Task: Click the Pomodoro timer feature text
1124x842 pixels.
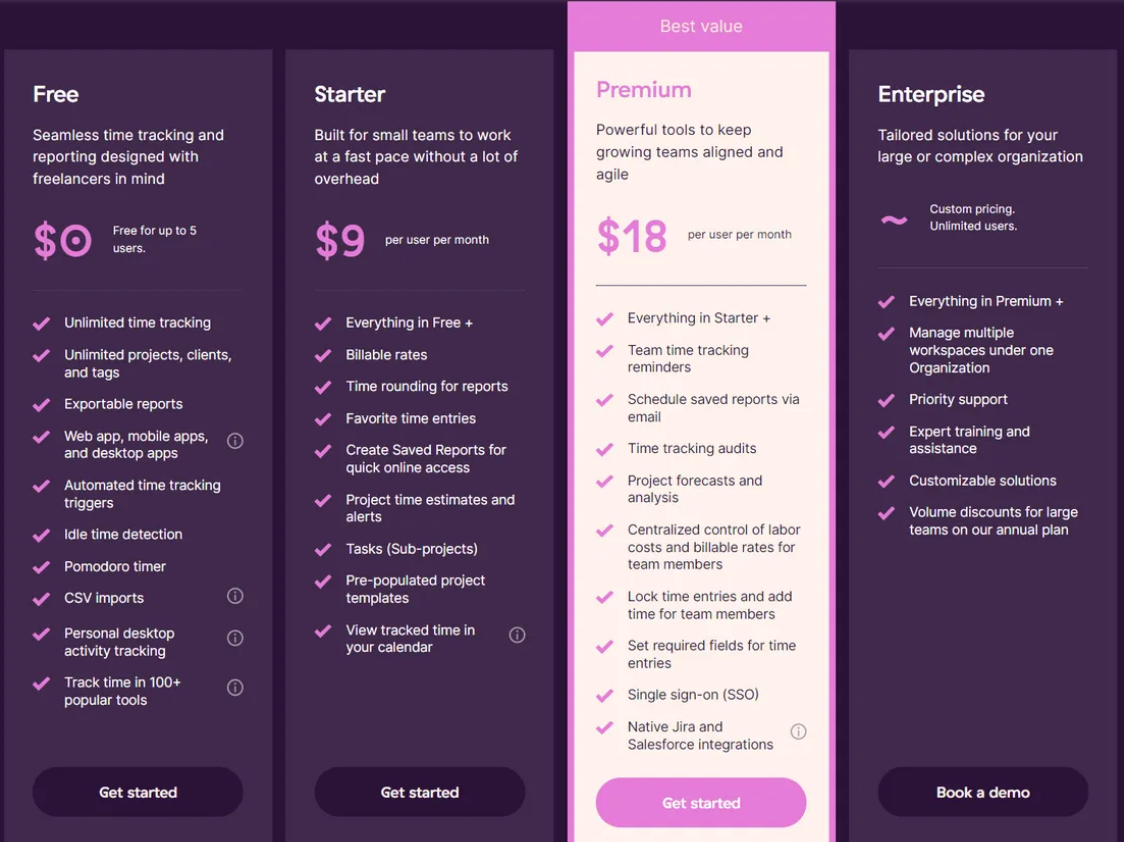Action: (x=115, y=566)
